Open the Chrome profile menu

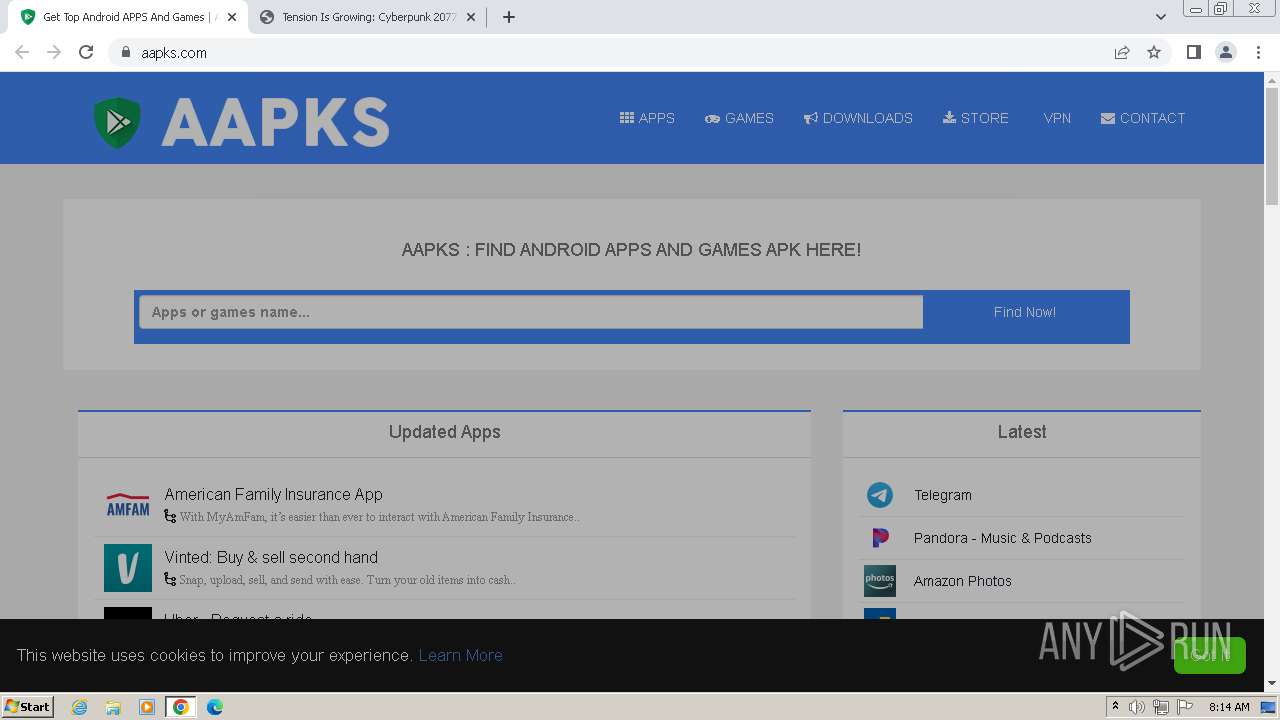1226,52
